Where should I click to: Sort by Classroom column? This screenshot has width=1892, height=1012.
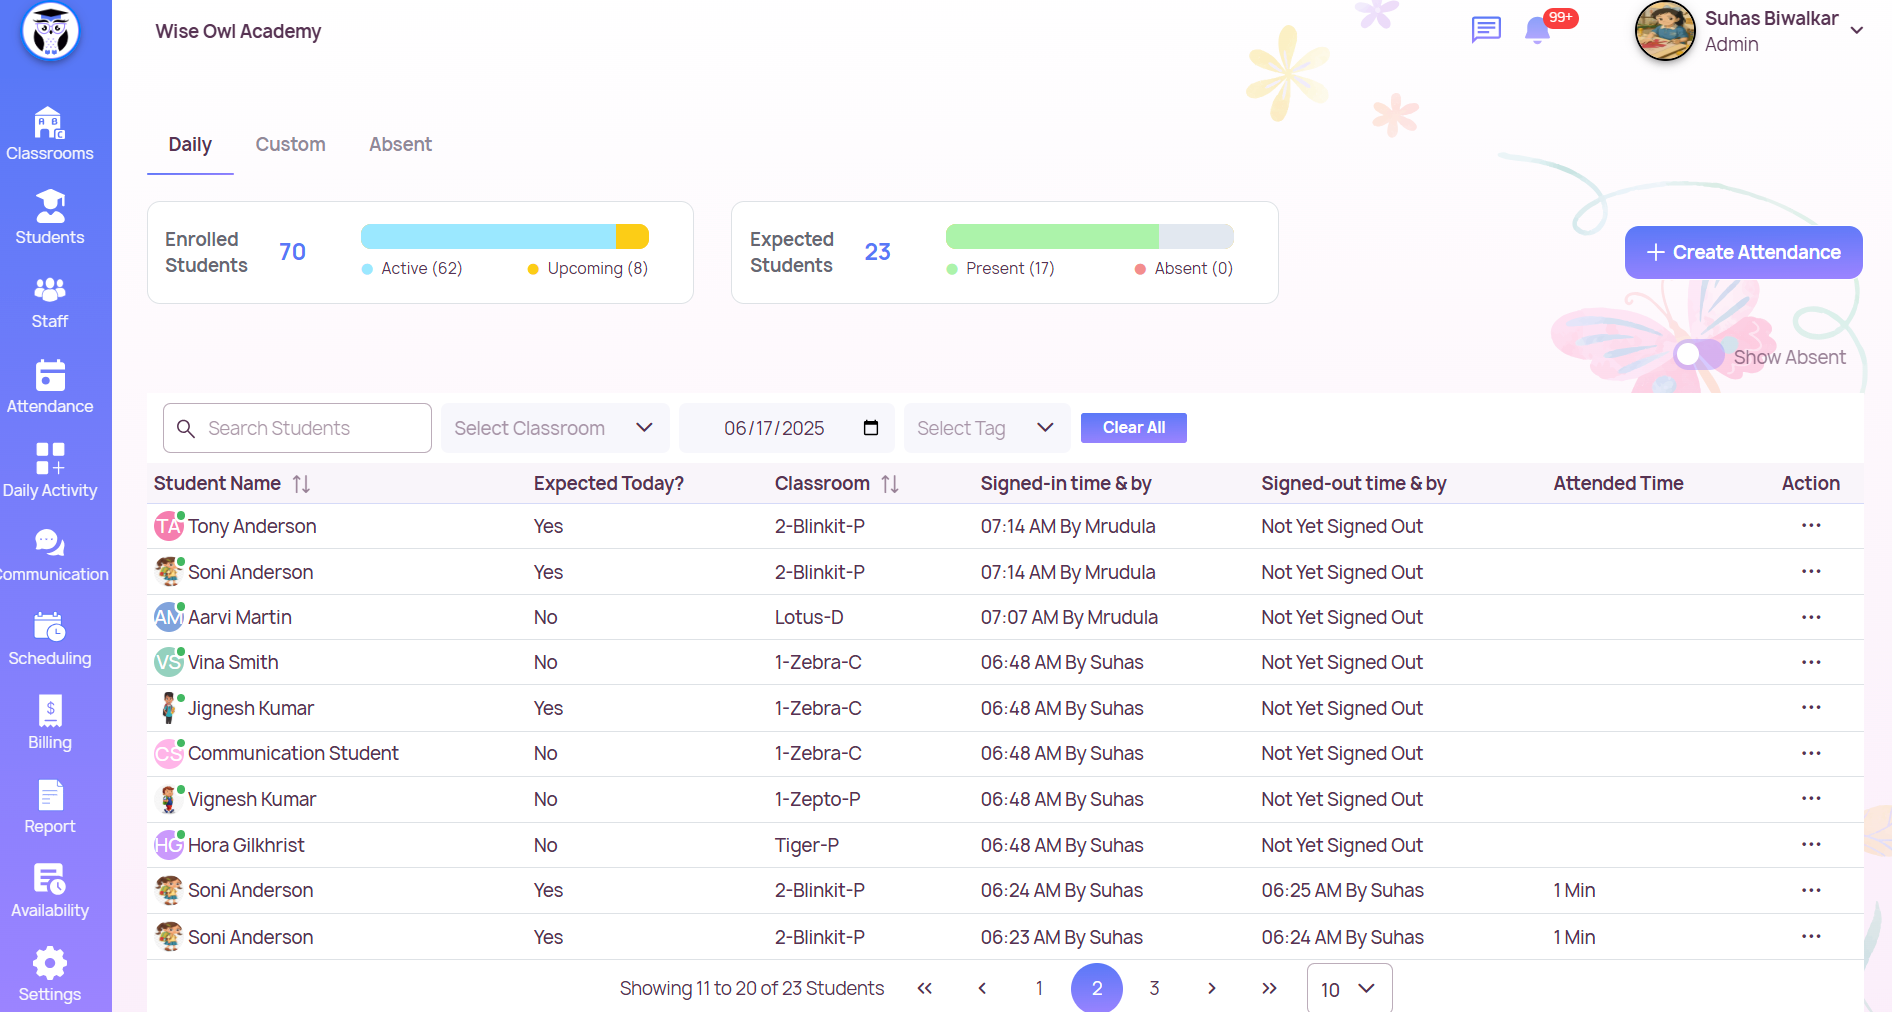coord(890,484)
